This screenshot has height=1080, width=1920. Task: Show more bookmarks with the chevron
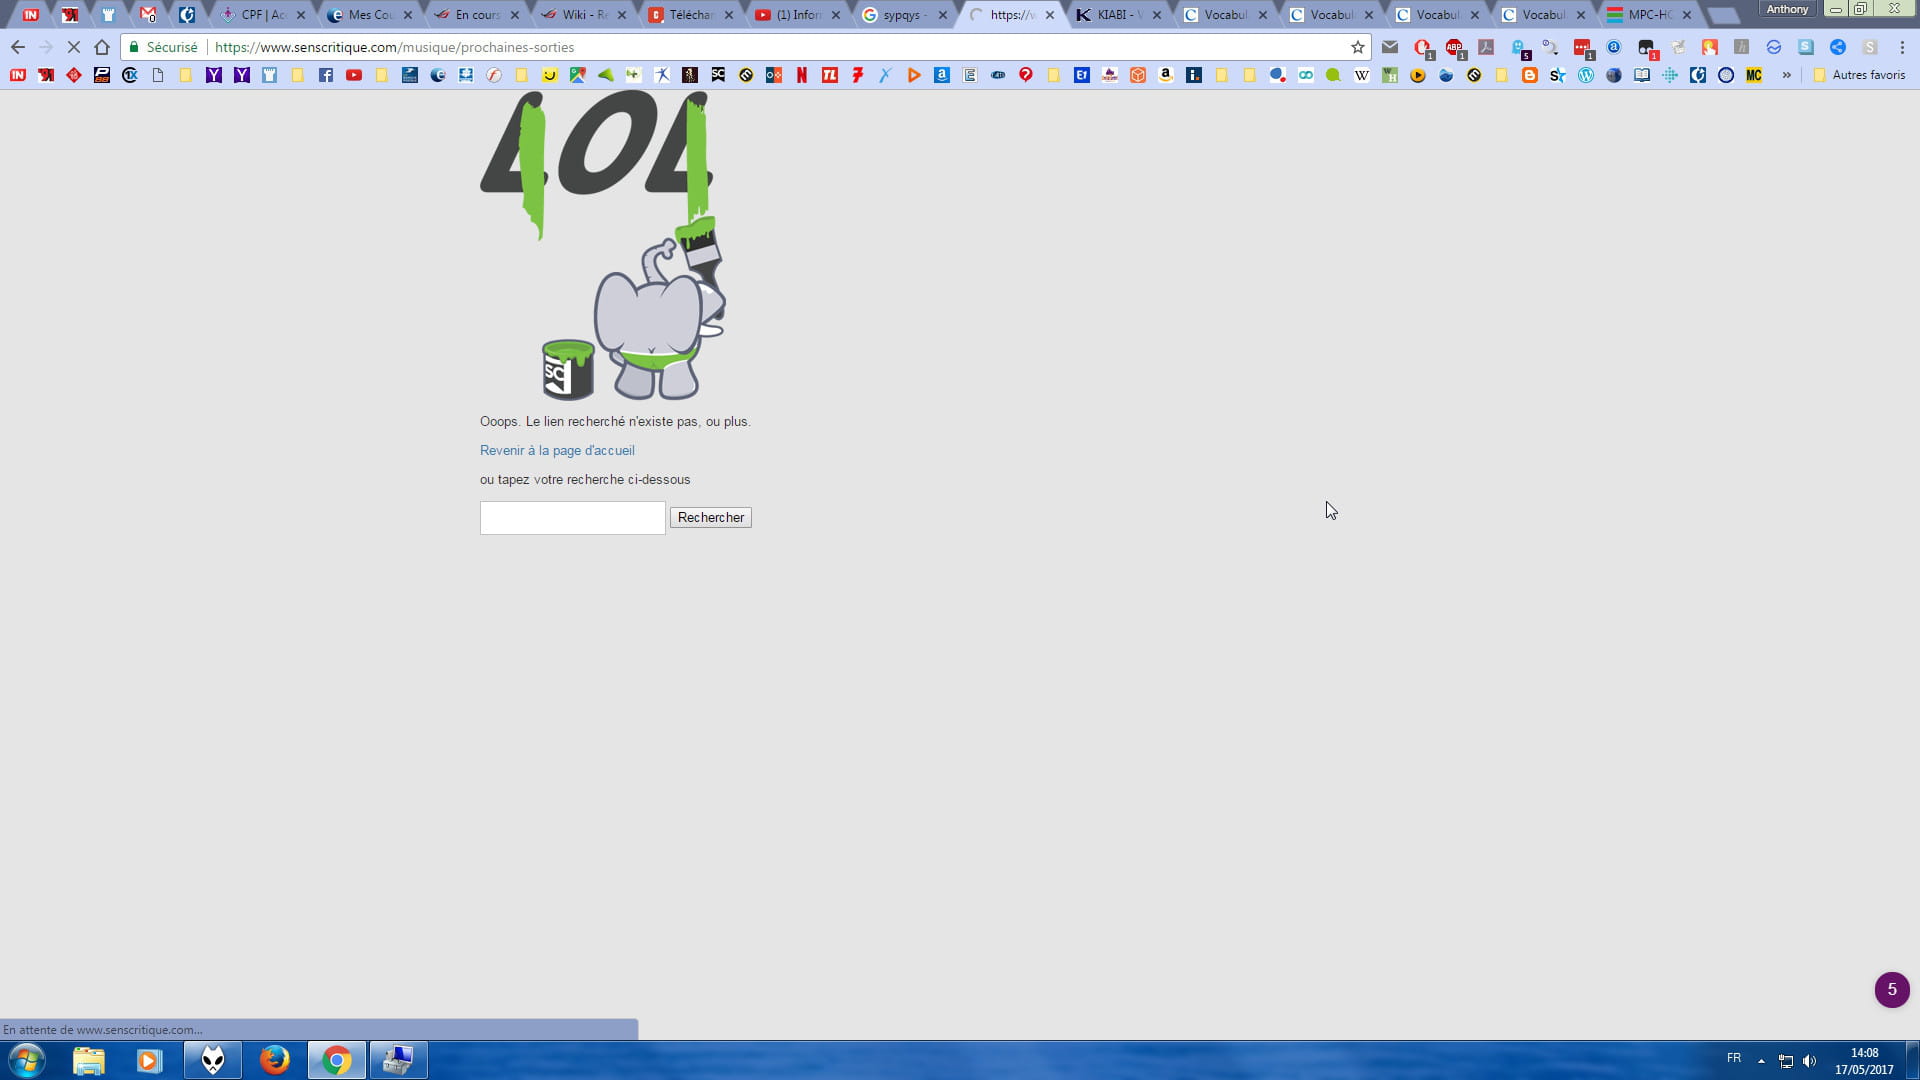(x=1787, y=75)
